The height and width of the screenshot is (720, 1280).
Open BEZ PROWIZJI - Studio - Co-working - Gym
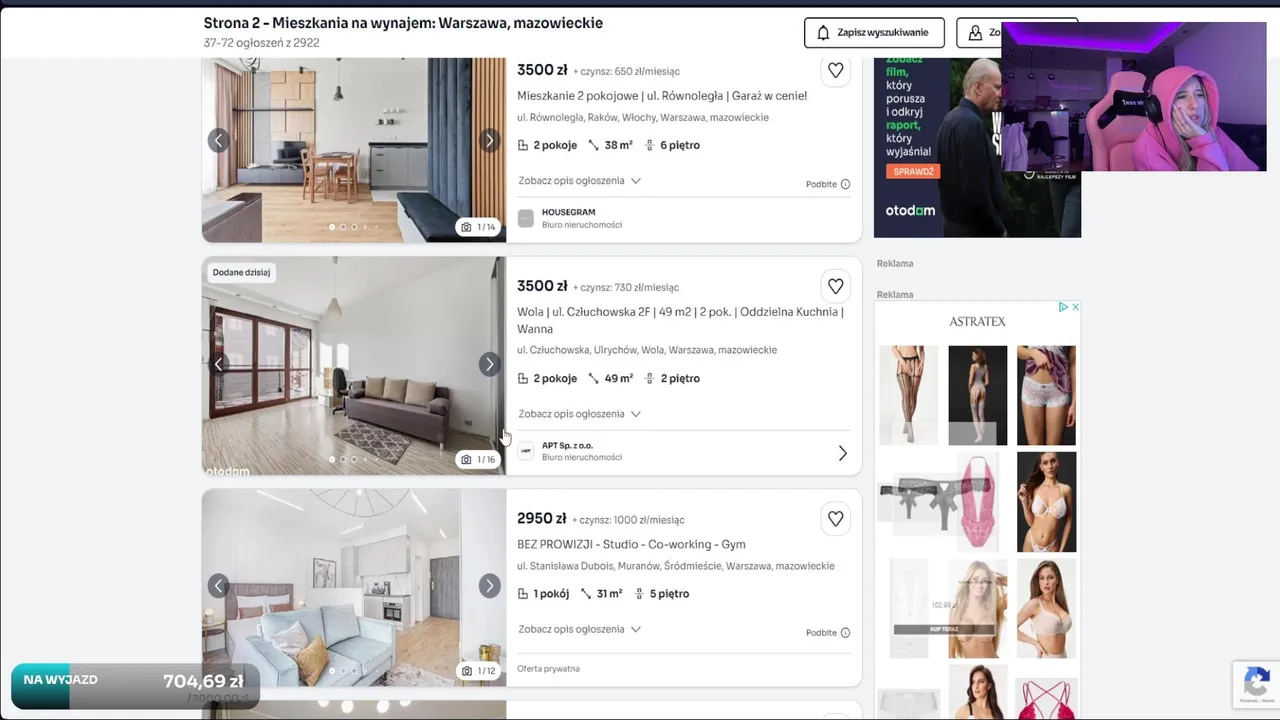pyautogui.click(x=631, y=544)
